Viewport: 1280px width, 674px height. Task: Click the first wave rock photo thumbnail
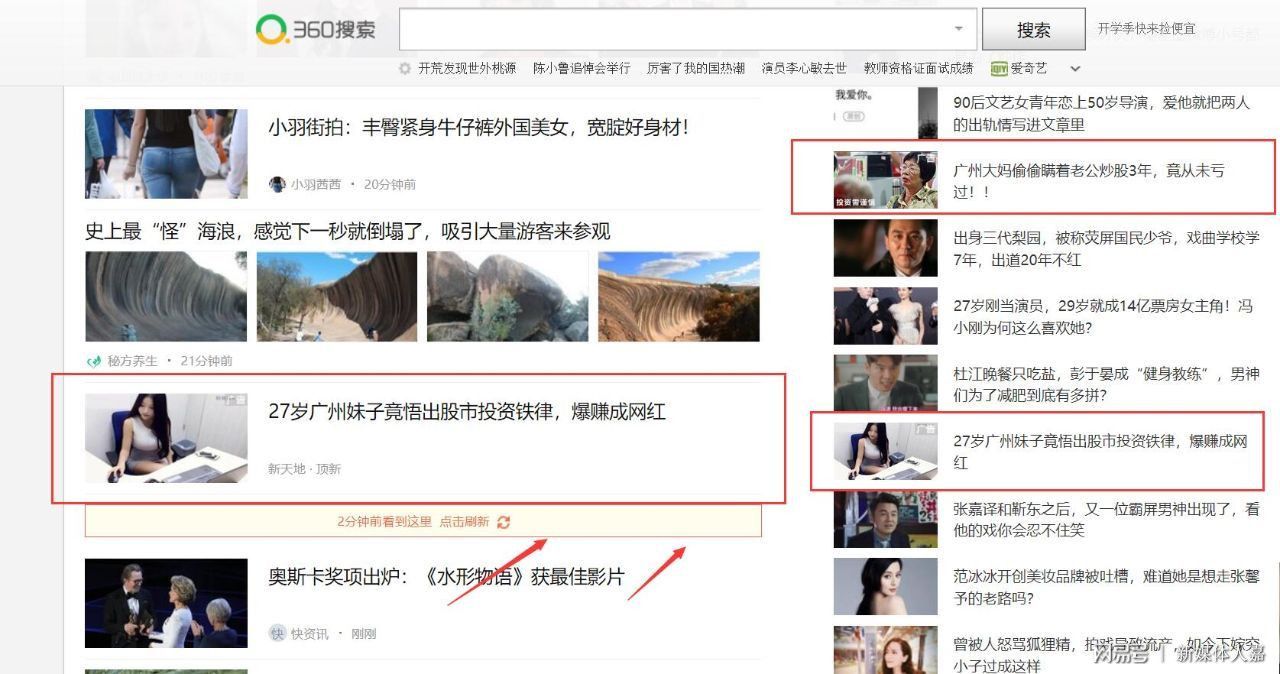(165, 295)
